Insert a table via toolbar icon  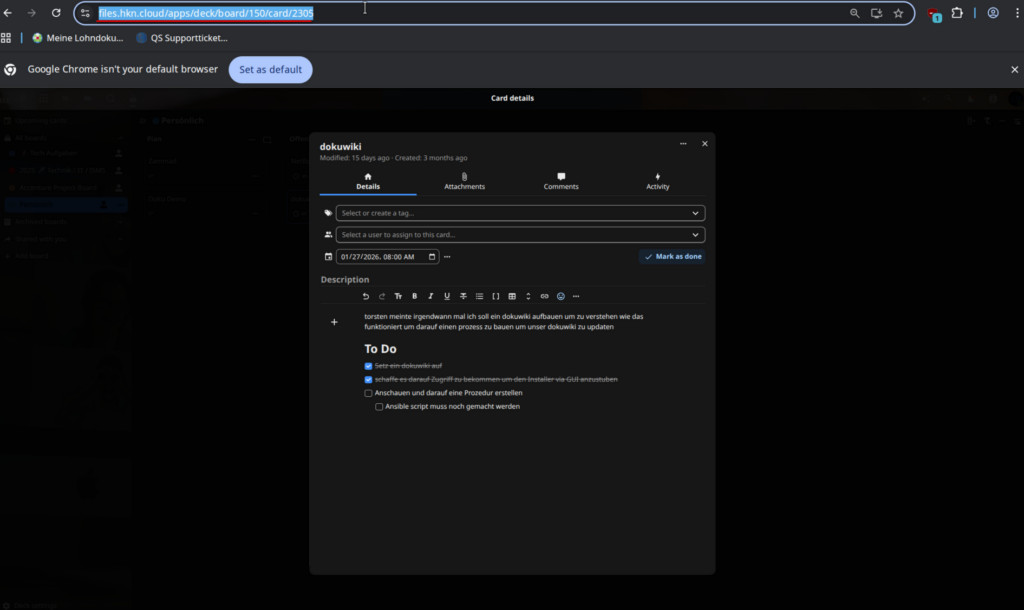512,296
